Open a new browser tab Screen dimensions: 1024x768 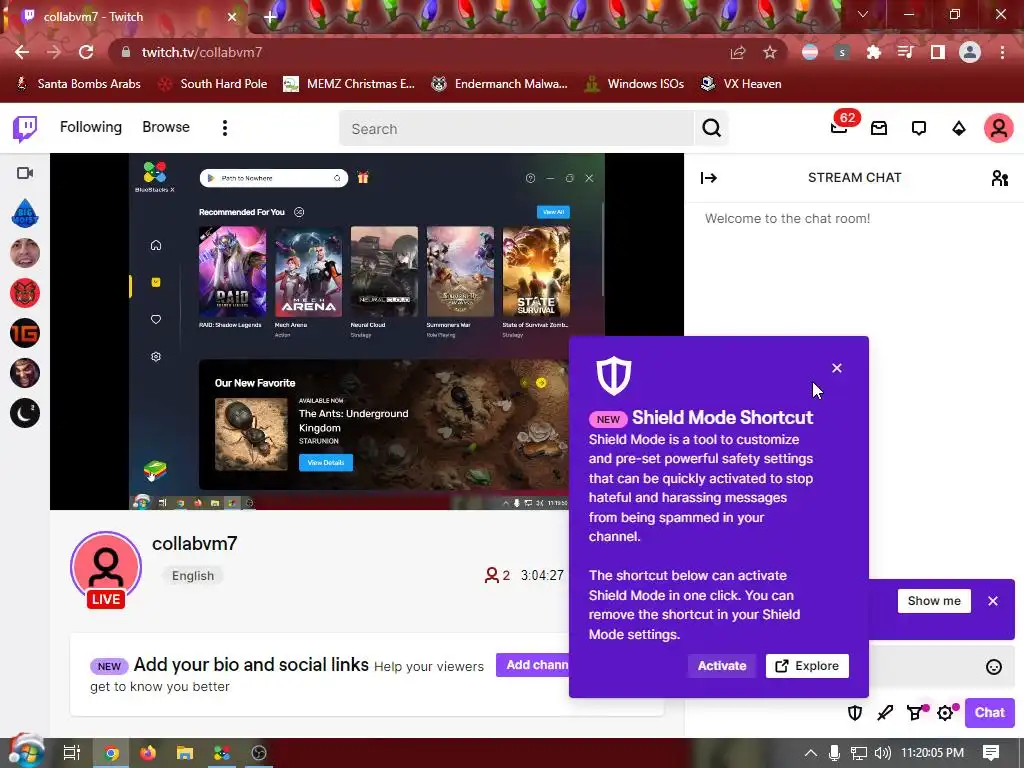point(270,17)
